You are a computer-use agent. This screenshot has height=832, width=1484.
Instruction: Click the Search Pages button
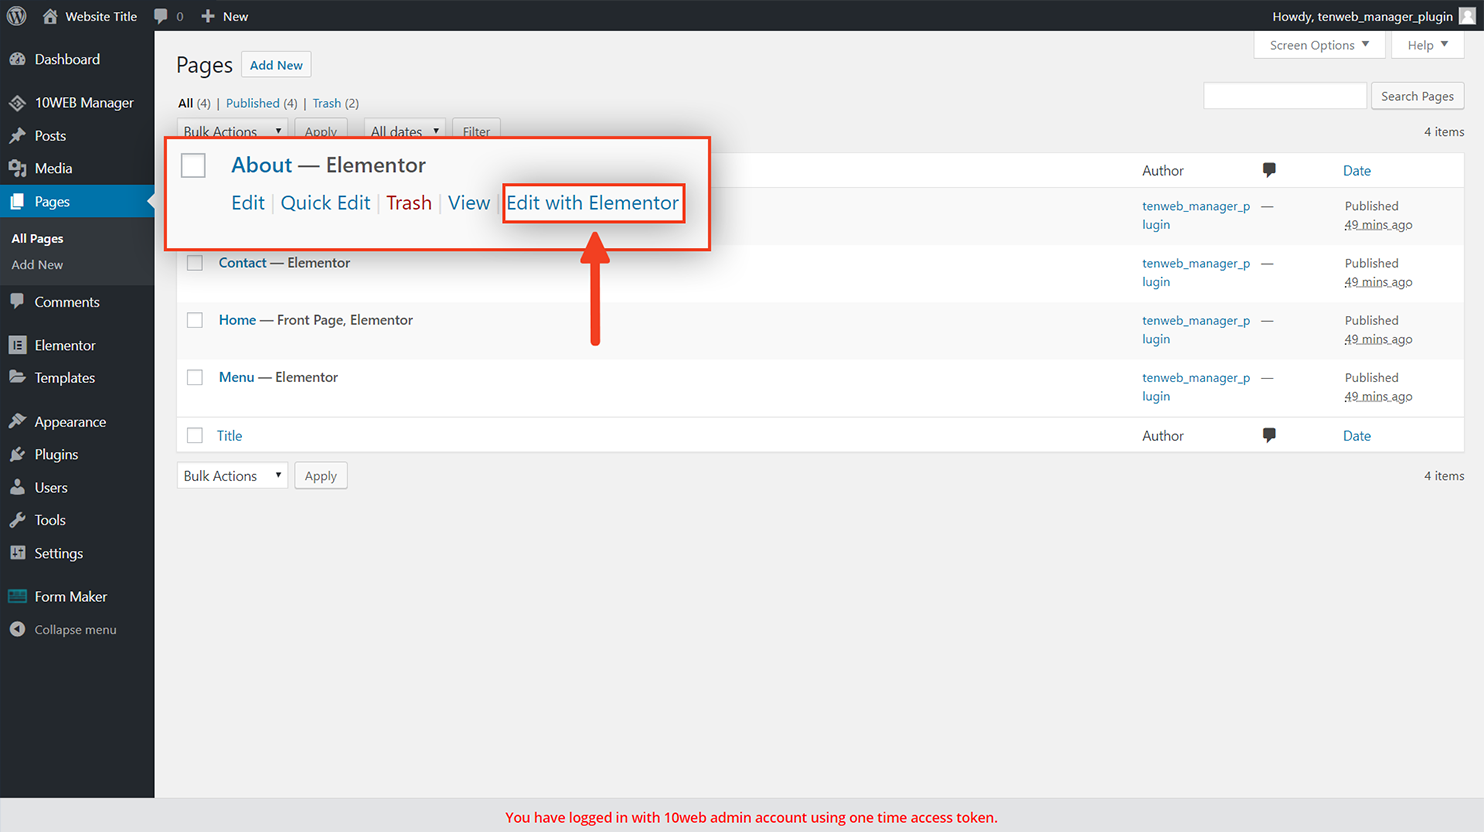[1417, 96]
